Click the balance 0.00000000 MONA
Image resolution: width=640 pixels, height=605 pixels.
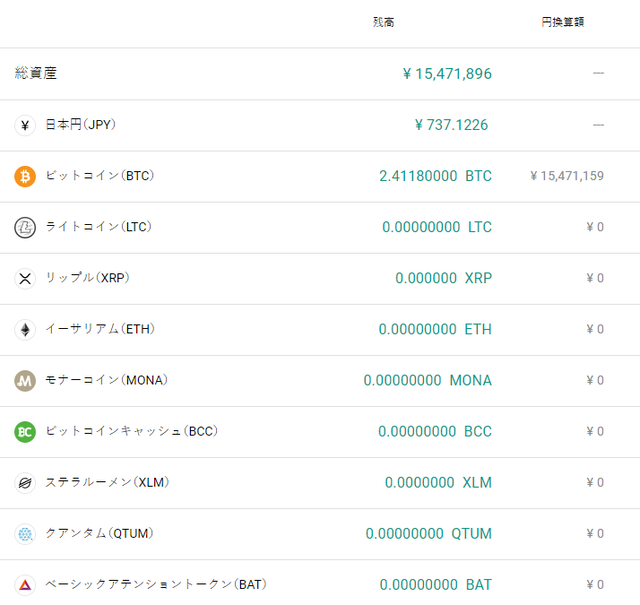pyautogui.click(x=428, y=380)
